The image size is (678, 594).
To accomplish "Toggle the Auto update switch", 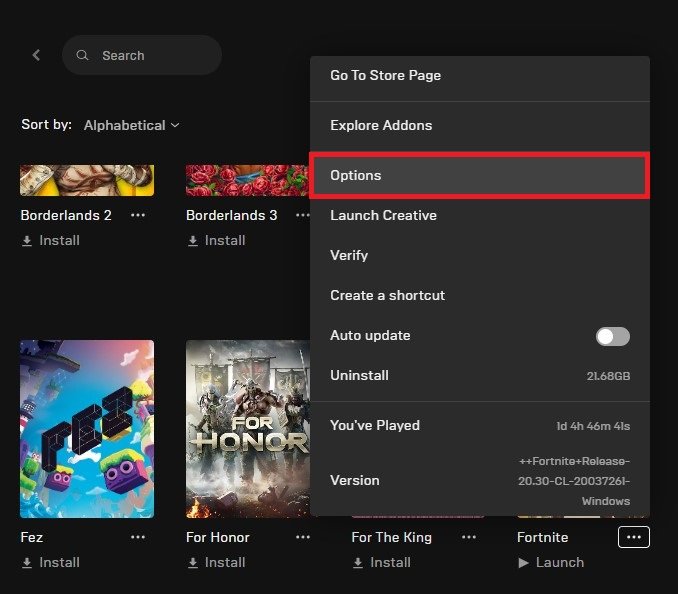I will [x=613, y=336].
